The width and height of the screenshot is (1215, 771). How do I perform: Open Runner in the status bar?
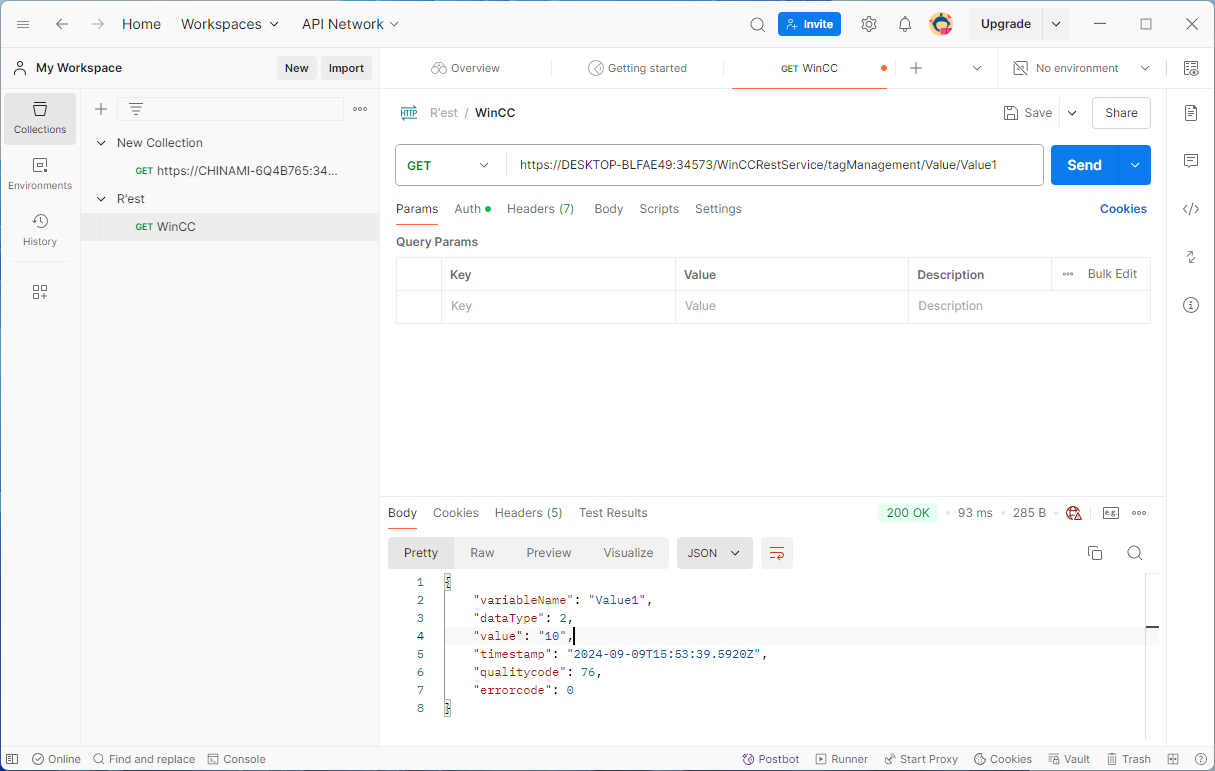click(x=842, y=759)
